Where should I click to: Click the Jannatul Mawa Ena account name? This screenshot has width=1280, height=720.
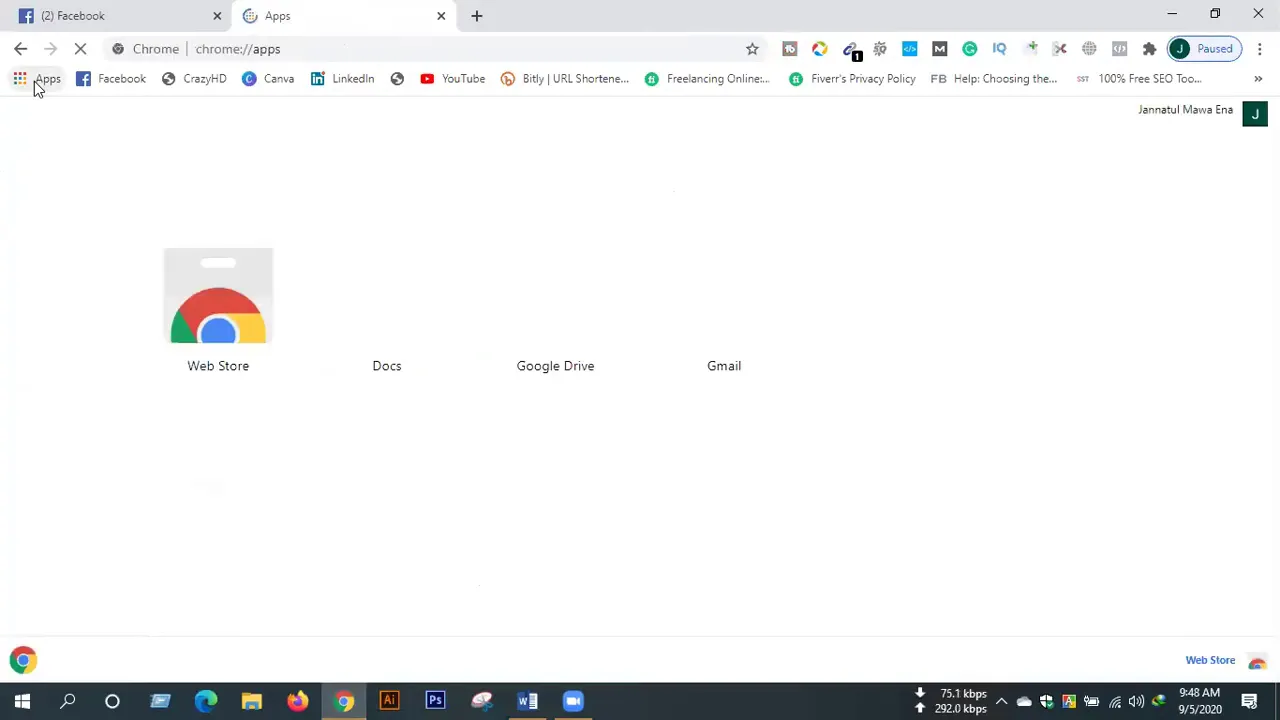pyautogui.click(x=1185, y=110)
